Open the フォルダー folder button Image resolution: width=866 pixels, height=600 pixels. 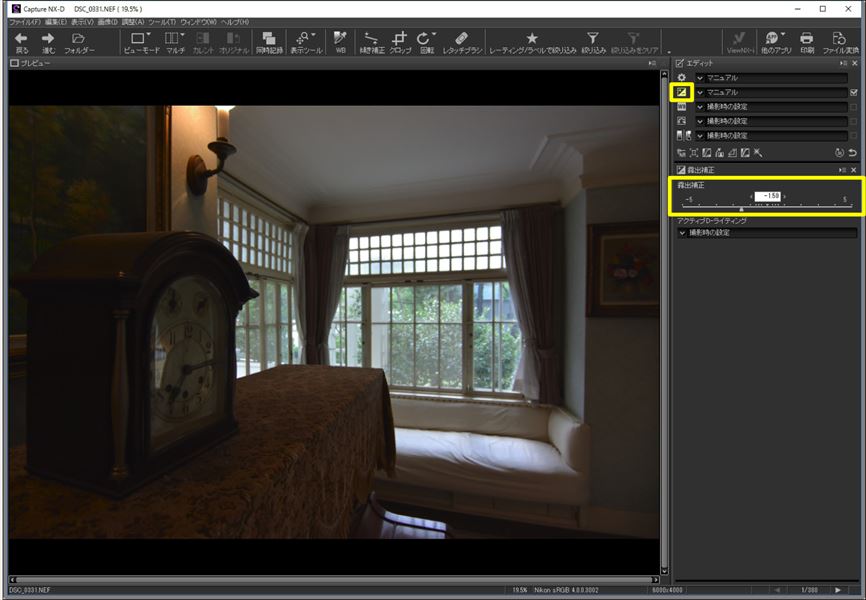pos(79,42)
